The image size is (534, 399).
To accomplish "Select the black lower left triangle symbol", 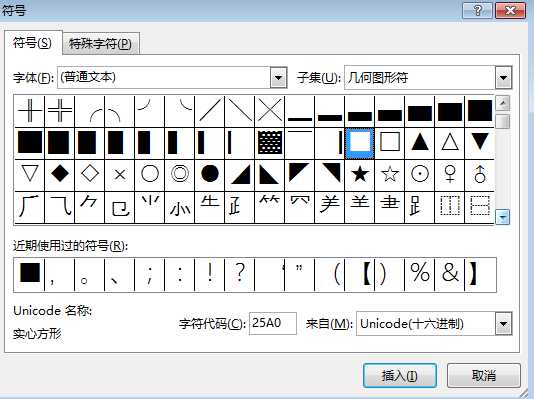I will tap(270, 175).
